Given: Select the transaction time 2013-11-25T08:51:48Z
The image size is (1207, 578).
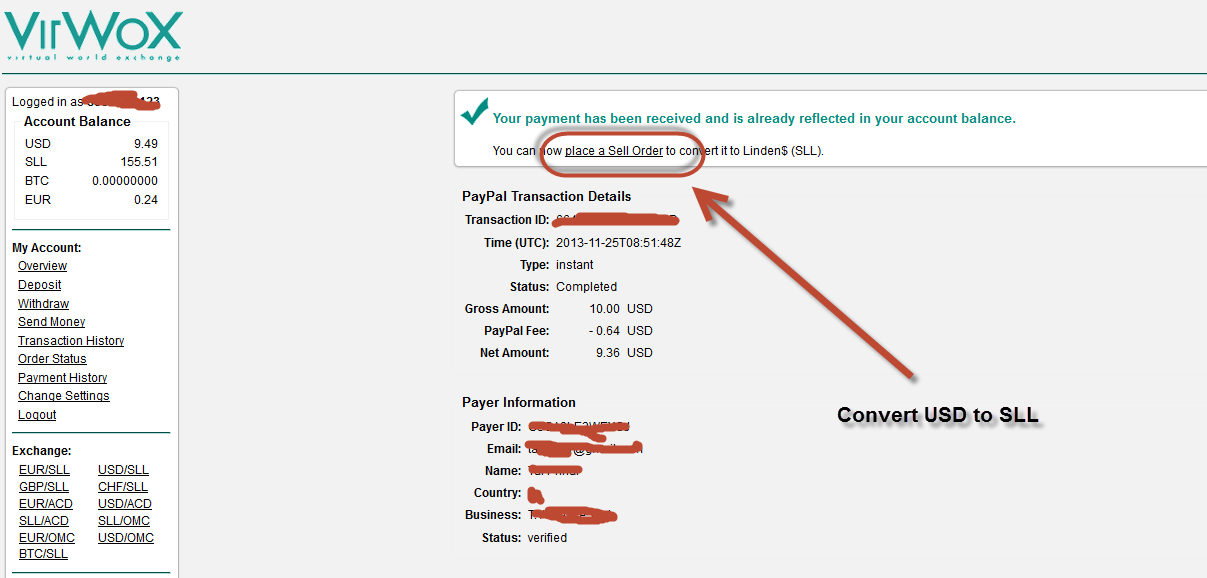Looking at the screenshot, I should [x=618, y=243].
